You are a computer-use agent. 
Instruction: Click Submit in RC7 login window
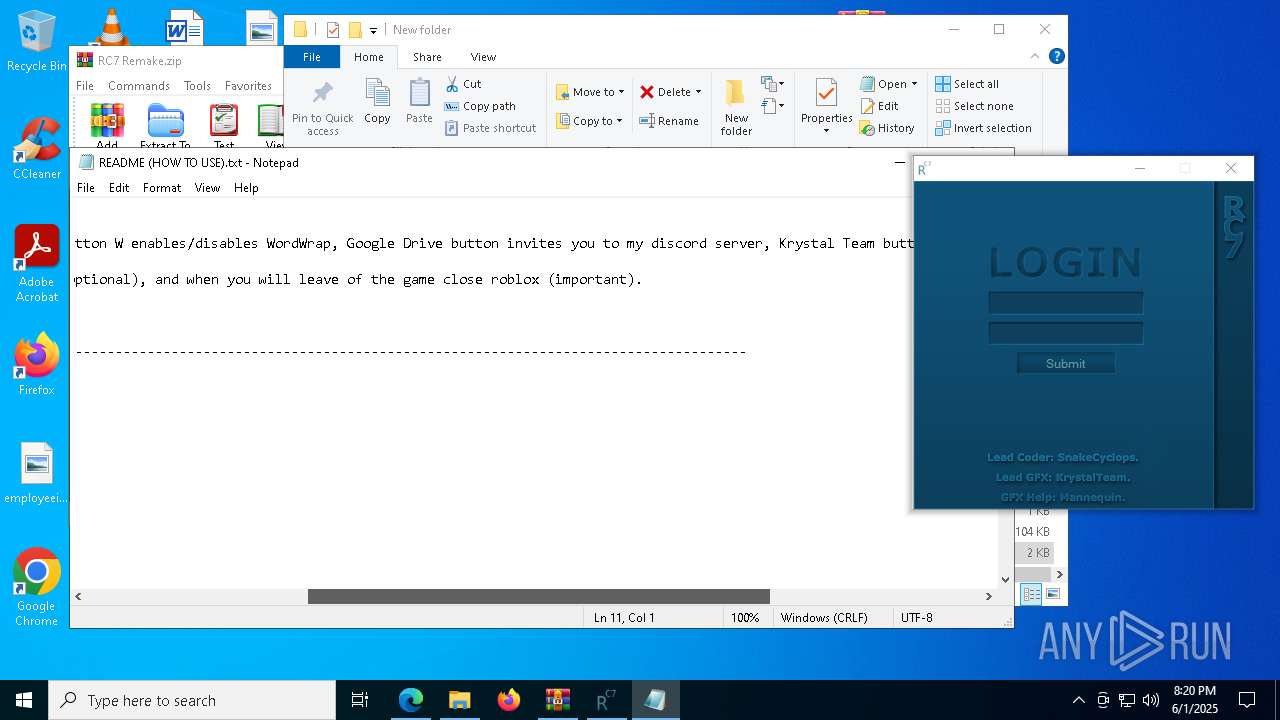click(x=1066, y=363)
